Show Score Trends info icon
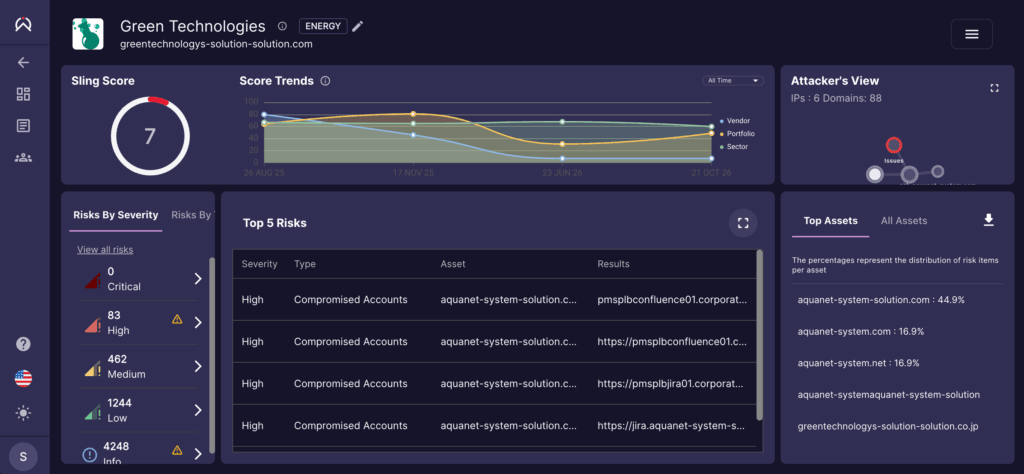Image resolution: width=1024 pixels, height=474 pixels. [325, 81]
